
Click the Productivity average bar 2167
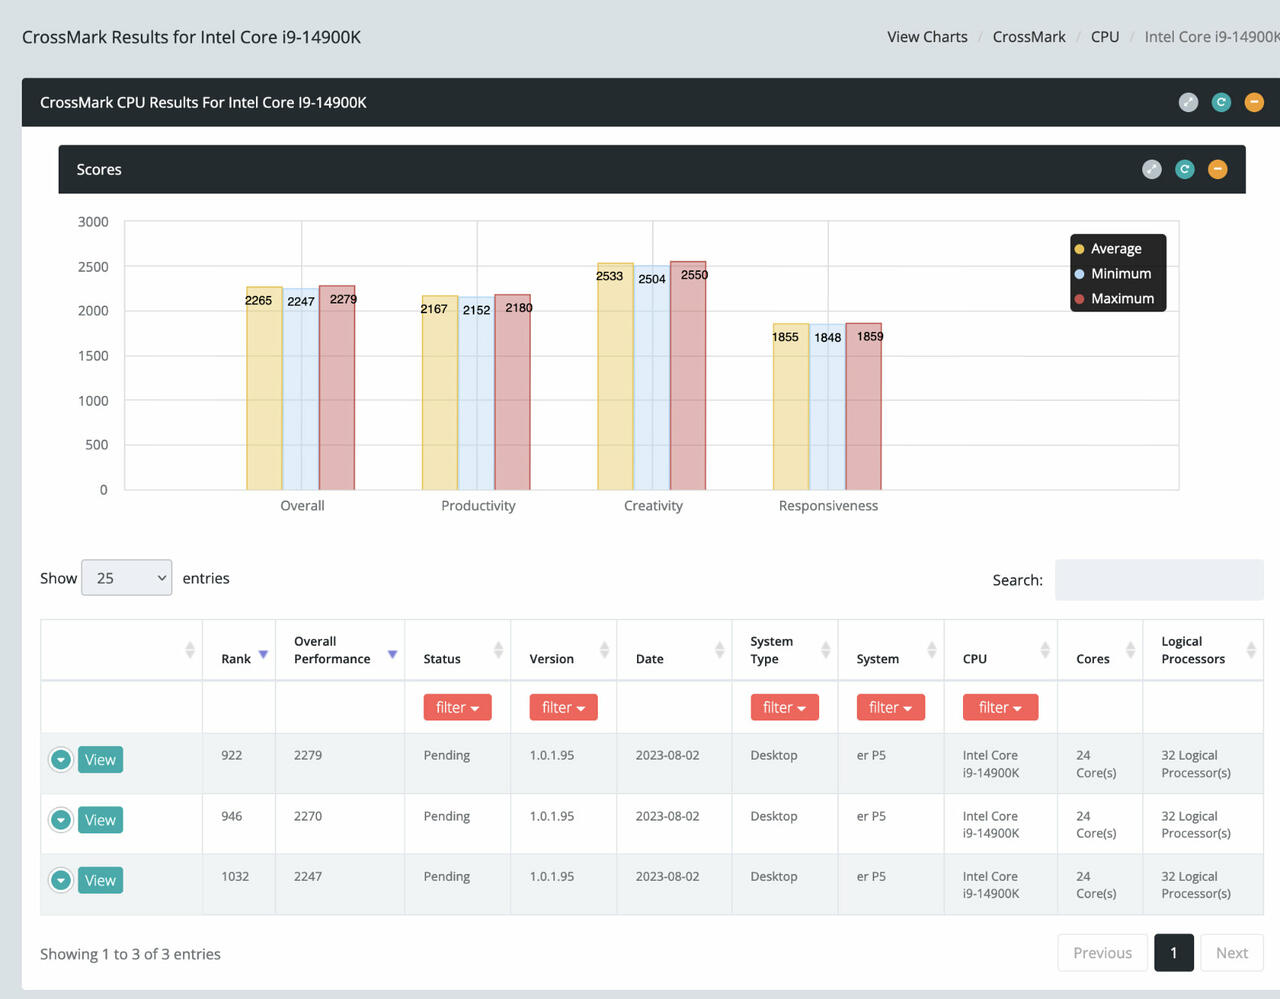tap(440, 393)
